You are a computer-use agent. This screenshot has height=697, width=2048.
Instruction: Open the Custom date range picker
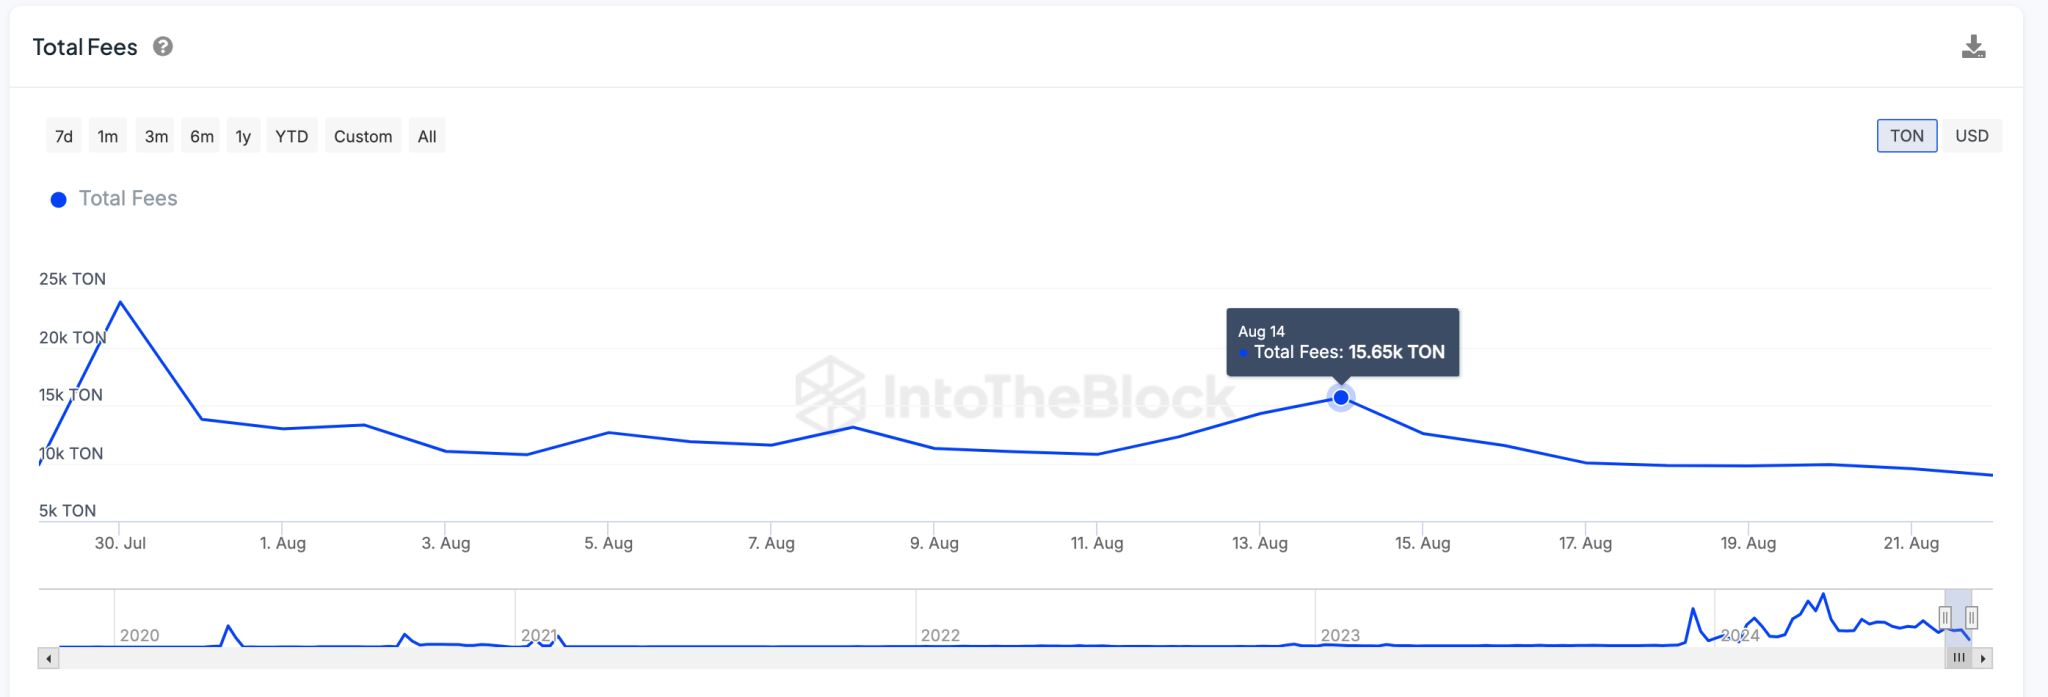tap(363, 137)
